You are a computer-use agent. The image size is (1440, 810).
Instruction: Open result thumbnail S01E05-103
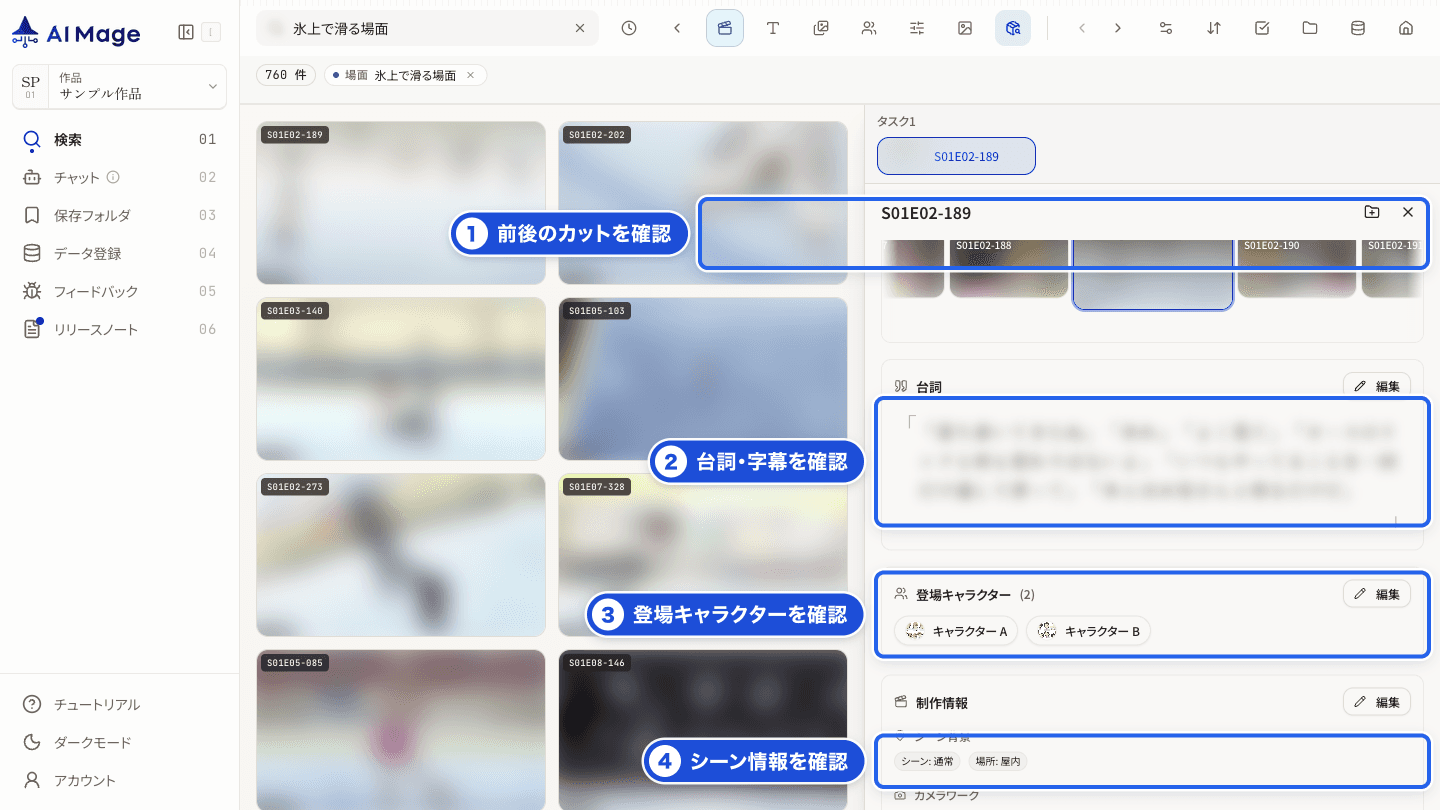[x=703, y=379]
